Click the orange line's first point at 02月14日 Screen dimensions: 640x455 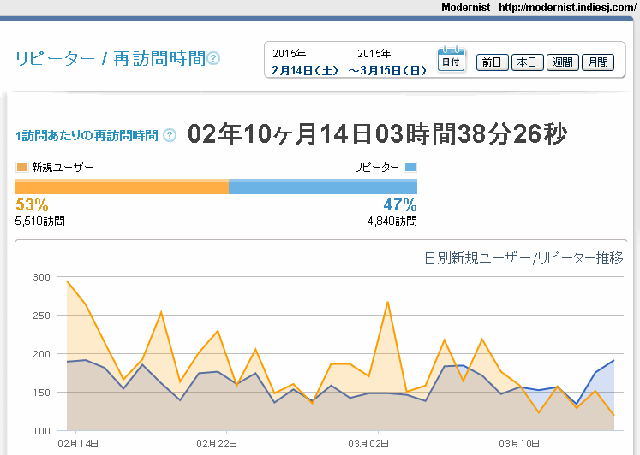[67, 282]
